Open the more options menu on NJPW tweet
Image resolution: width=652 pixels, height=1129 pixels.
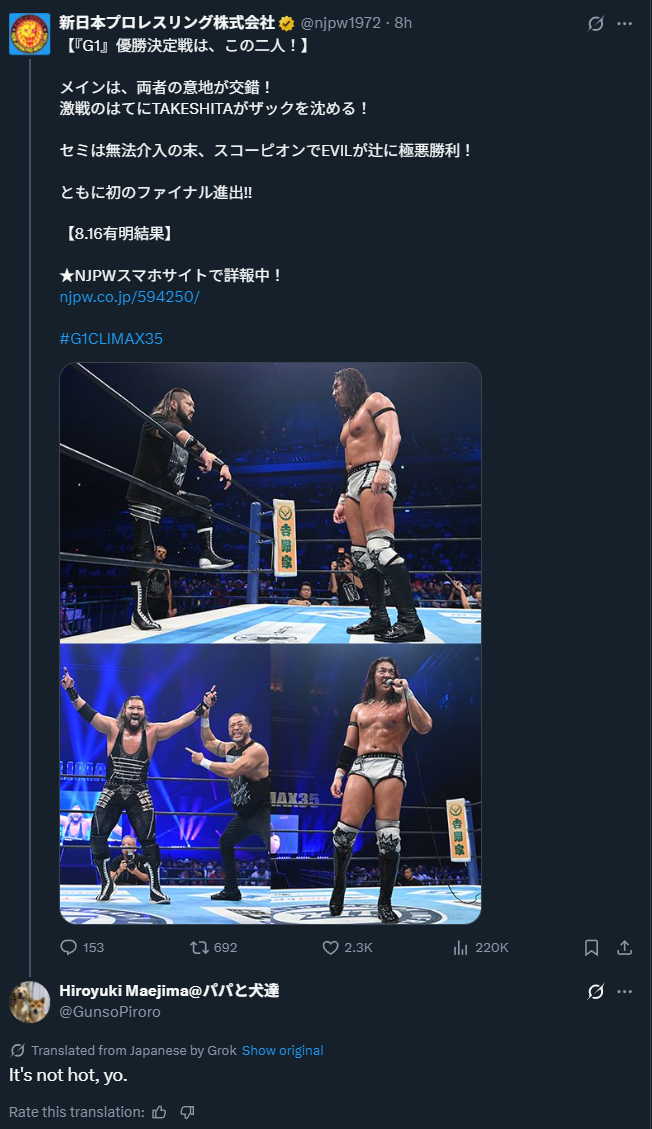coord(625,23)
